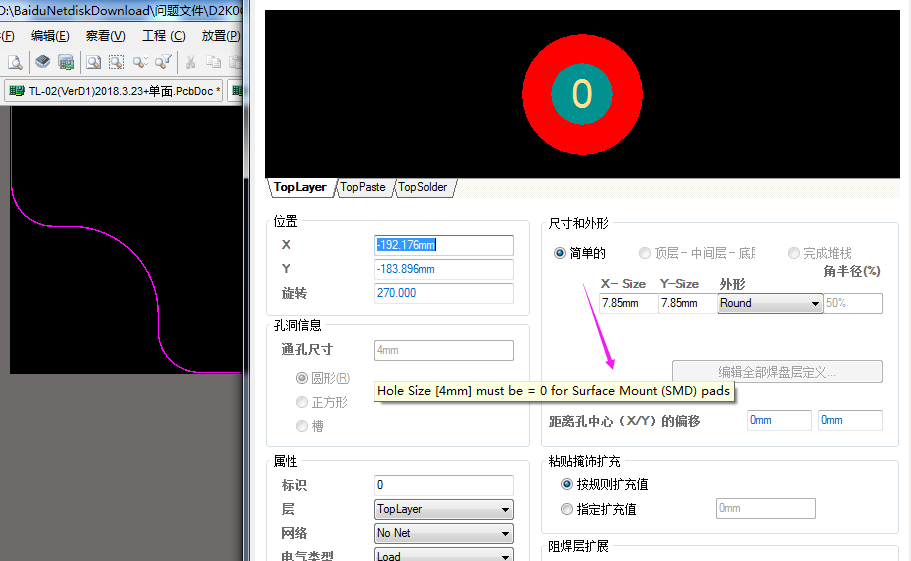Click the 旋转 rotation value field

pos(443,293)
